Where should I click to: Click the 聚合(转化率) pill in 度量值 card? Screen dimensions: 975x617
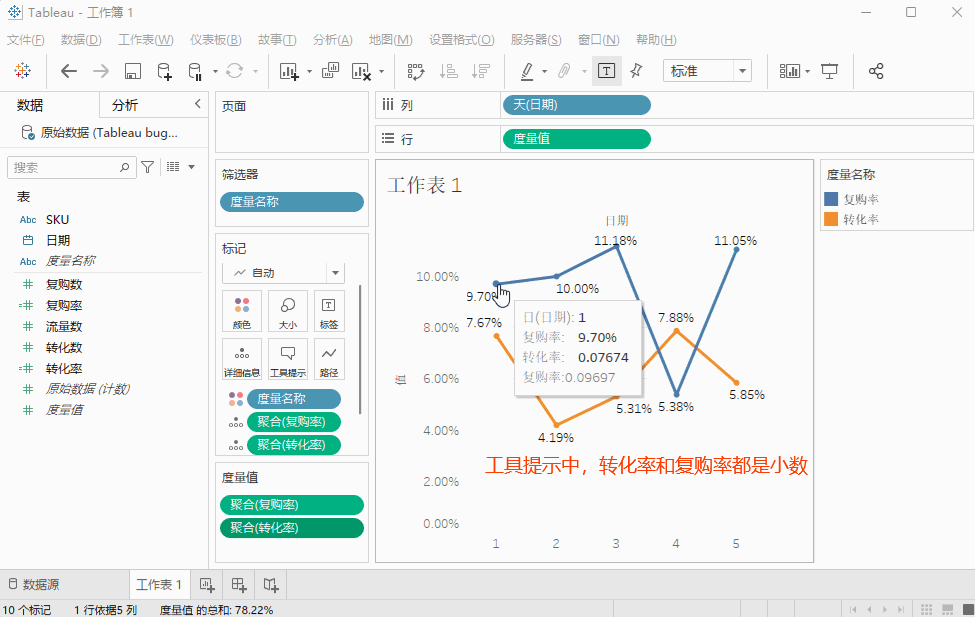(x=292, y=528)
